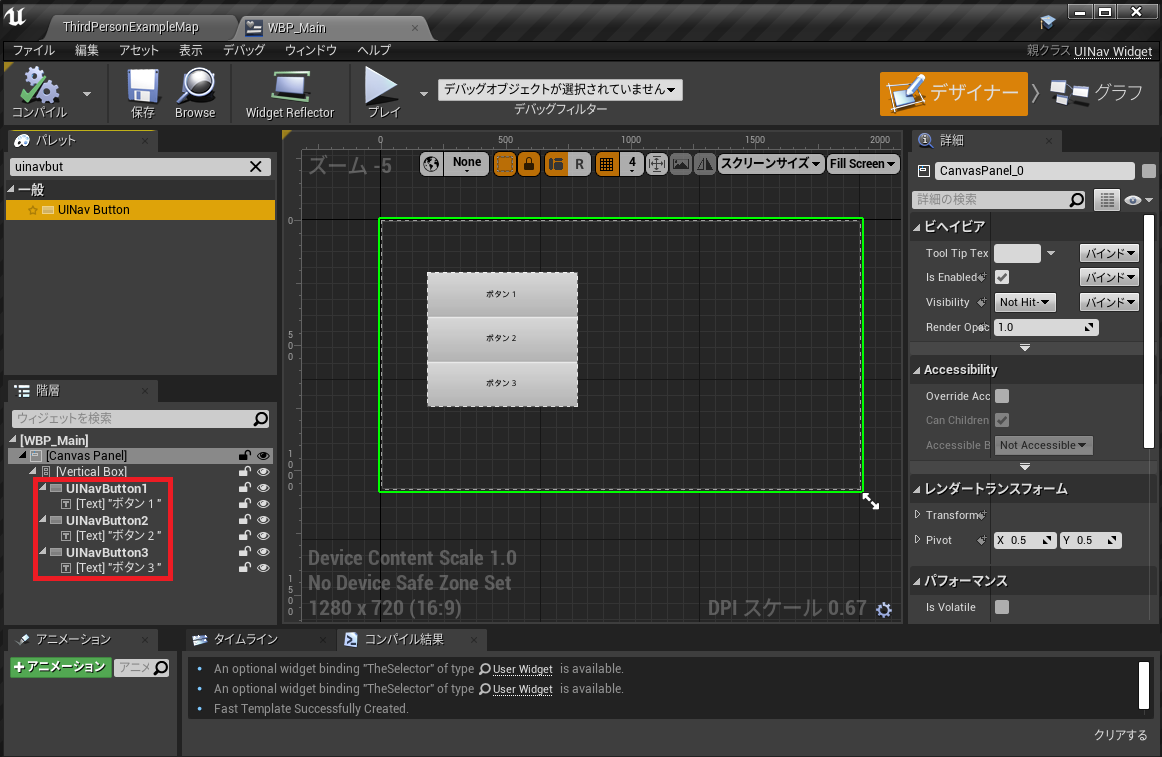1162x757 pixels.
Task: Switch to the タイムライン tab
Action: click(x=245, y=639)
